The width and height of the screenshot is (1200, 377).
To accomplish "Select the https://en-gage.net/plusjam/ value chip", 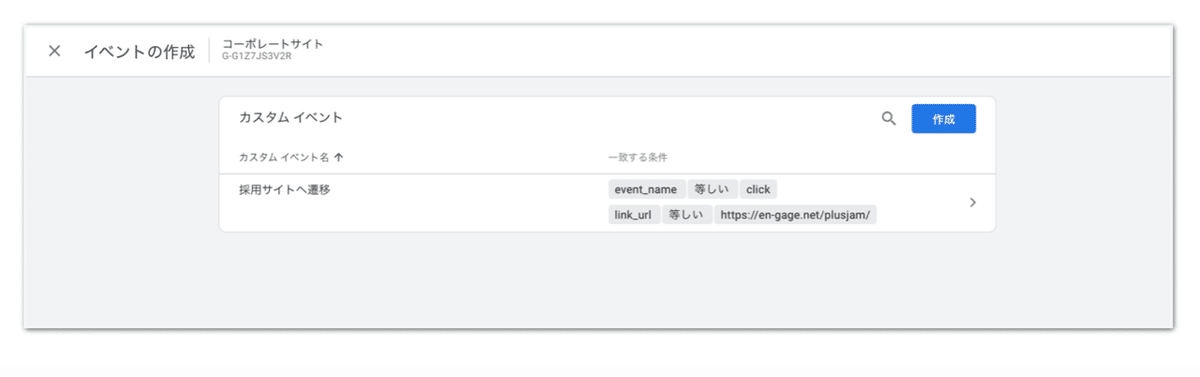I will pos(795,215).
